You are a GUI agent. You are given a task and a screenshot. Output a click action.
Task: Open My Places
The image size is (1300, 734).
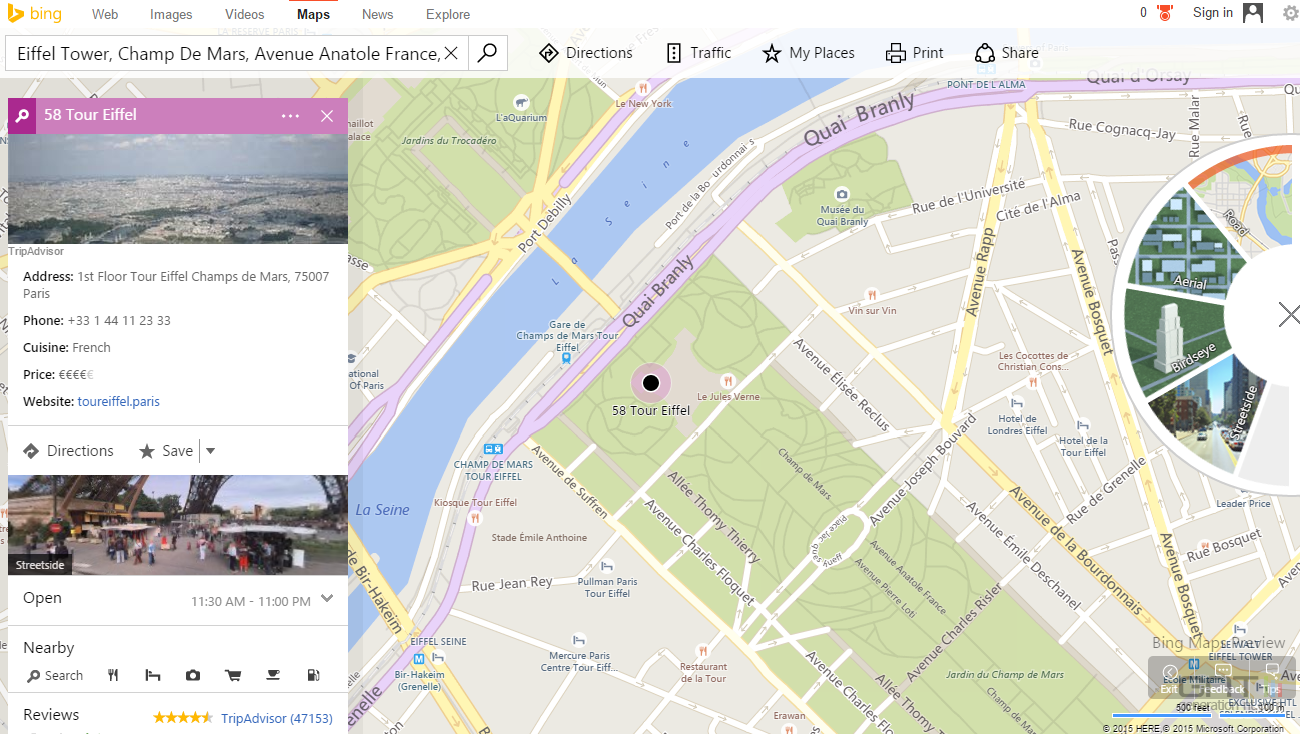(808, 53)
